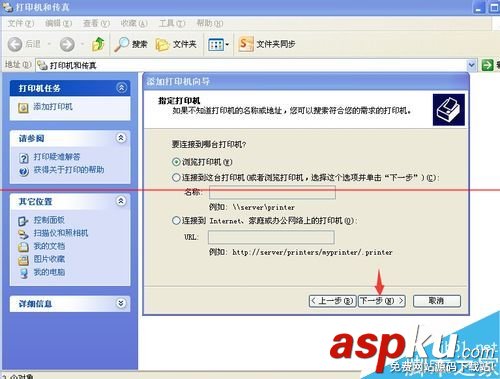Click the green Go arrow button
Viewport: 500px width, 379px height.
tap(487, 65)
